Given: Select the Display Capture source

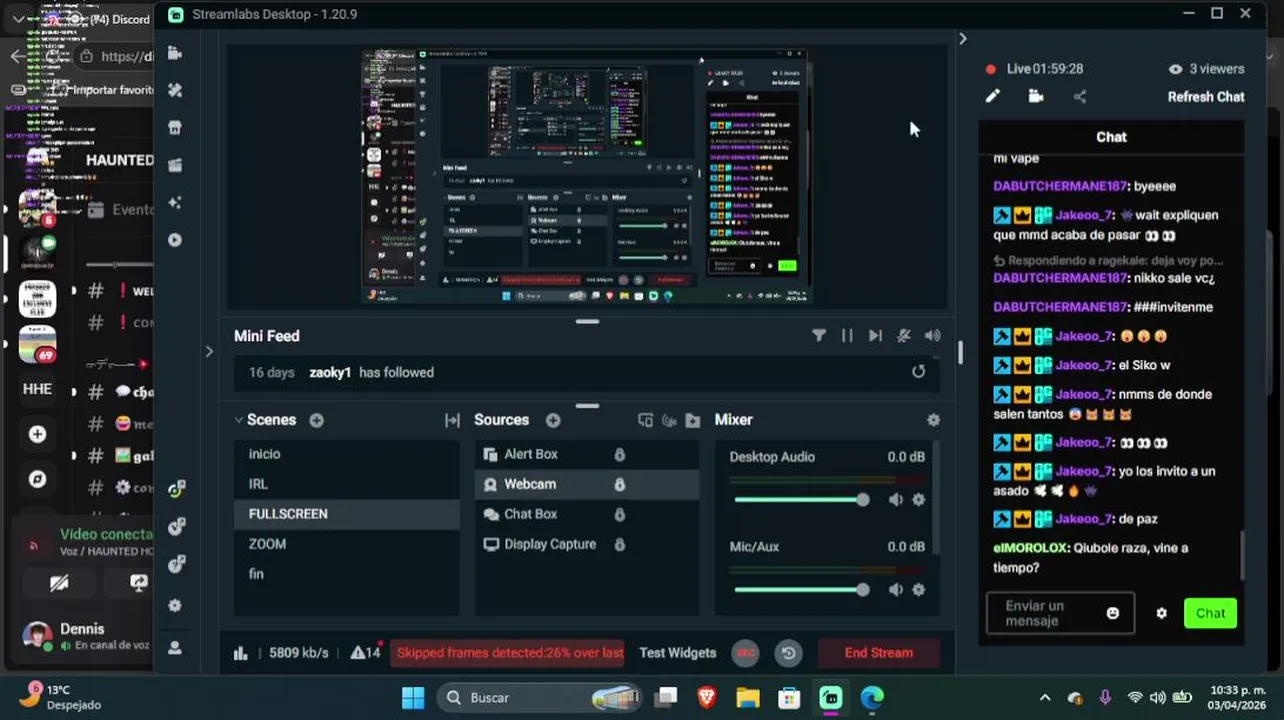Looking at the screenshot, I should tap(586, 544).
